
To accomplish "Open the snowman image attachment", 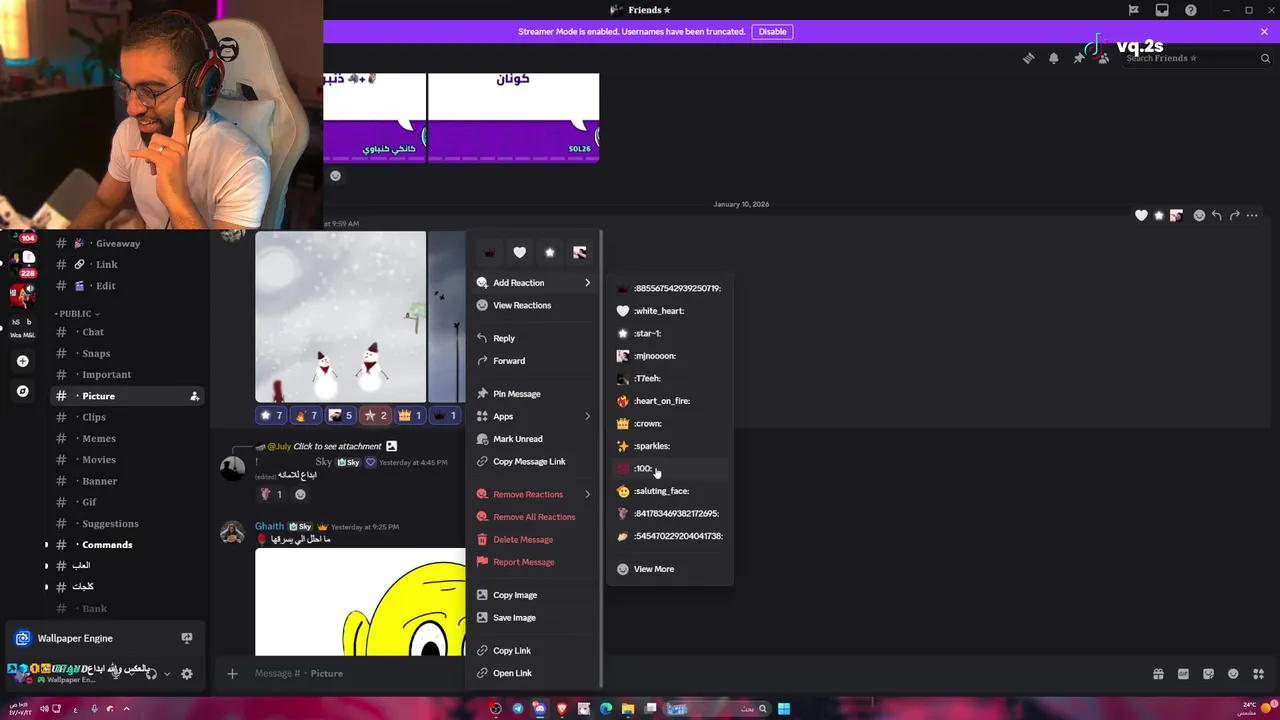I will (340, 317).
